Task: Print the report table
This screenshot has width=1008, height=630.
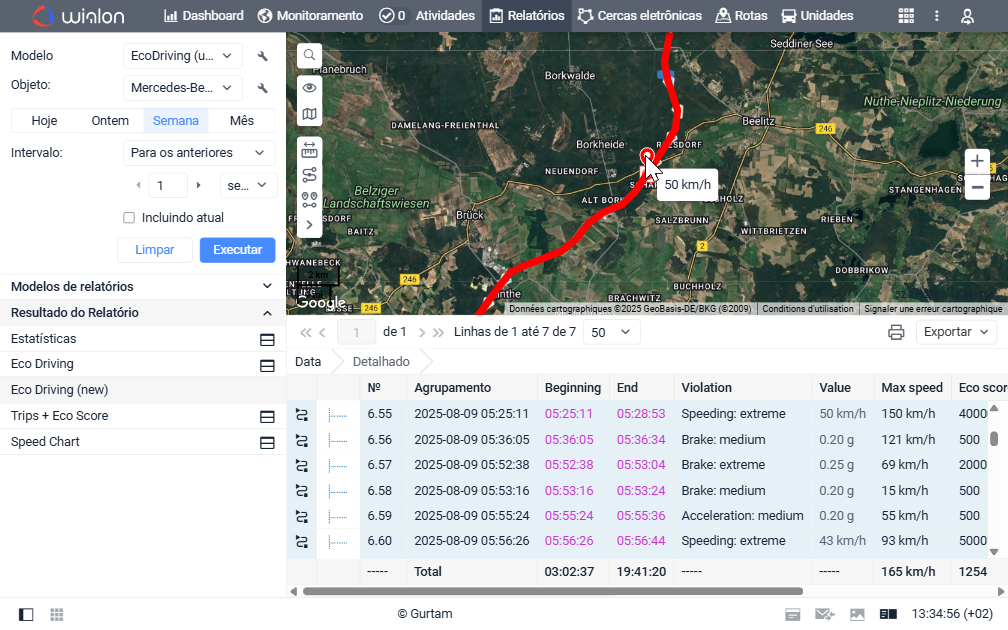Action: click(896, 332)
